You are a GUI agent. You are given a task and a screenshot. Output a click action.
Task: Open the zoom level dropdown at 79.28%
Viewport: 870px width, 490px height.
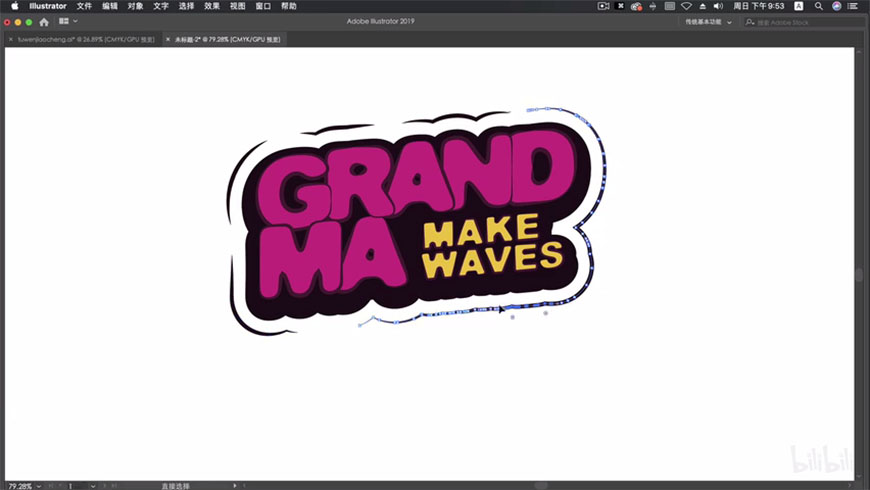pos(40,485)
